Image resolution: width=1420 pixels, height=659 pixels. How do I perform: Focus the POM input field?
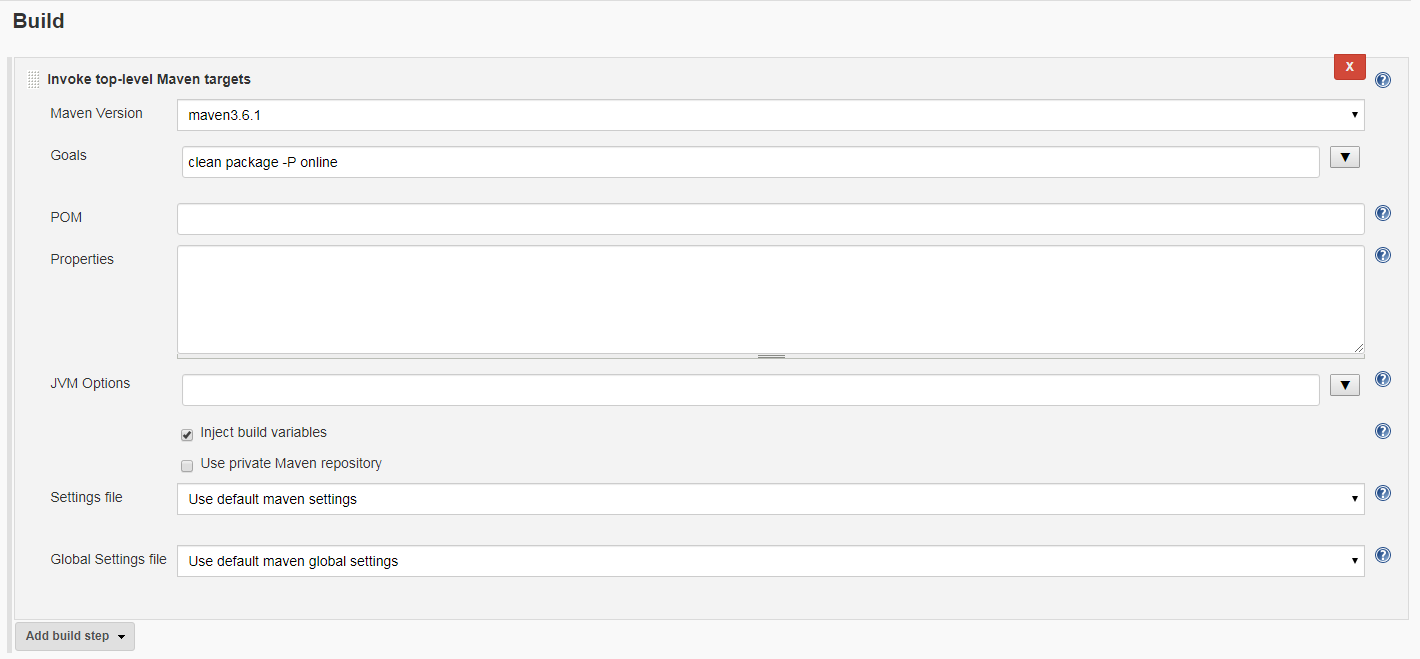tap(770, 219)
